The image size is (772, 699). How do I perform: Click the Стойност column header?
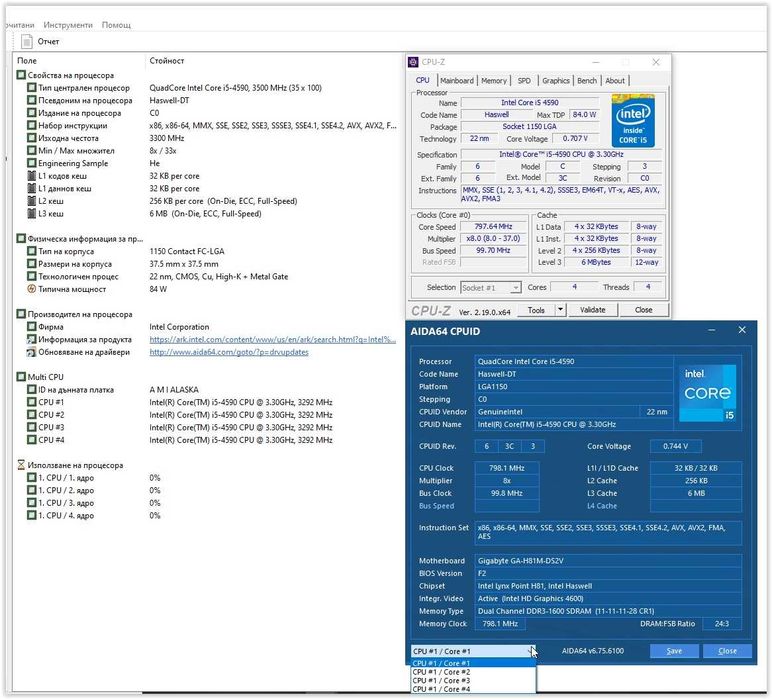[167, 61]
